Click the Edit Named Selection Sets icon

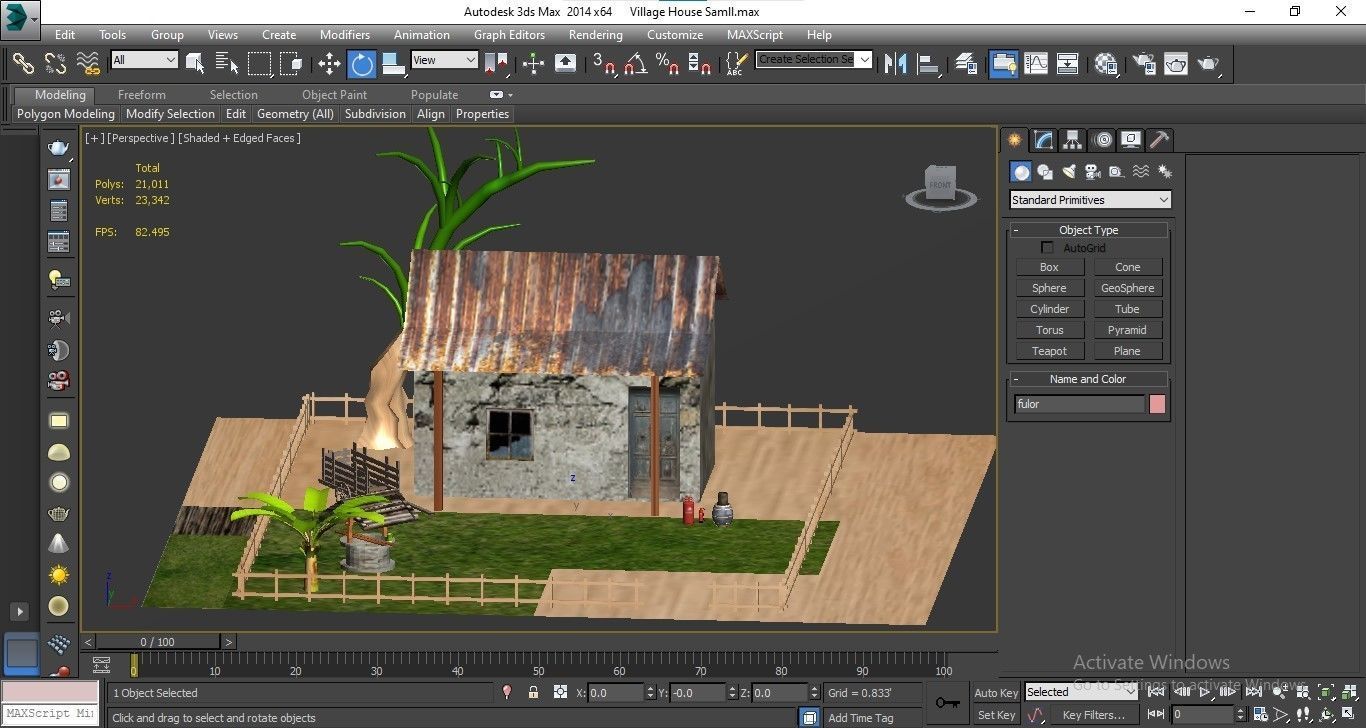pyautogui.click(x=735, y=64)
